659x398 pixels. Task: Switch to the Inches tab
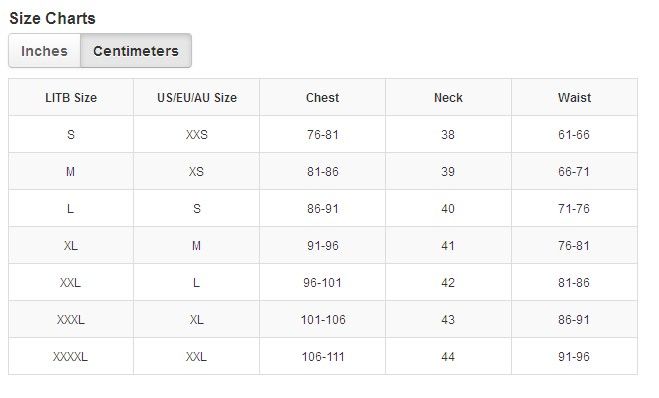45,51
